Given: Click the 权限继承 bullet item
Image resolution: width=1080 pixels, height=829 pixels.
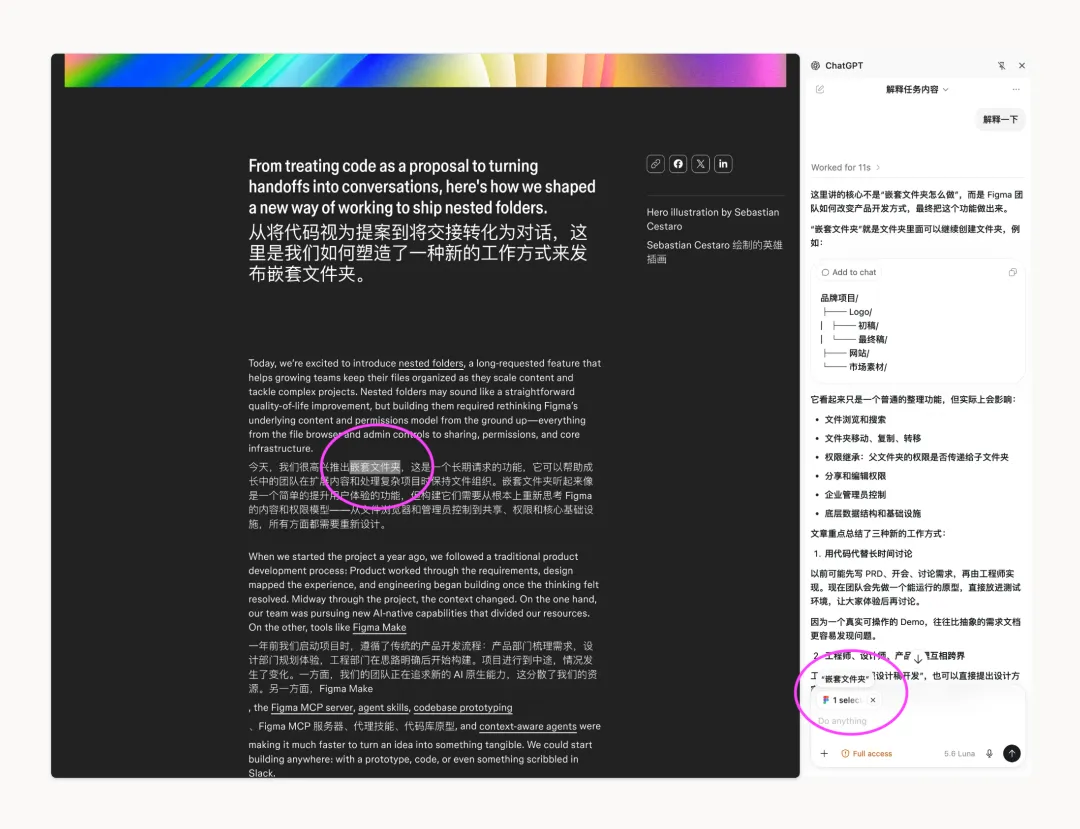Looking at the screenshot, I should 917,457.
